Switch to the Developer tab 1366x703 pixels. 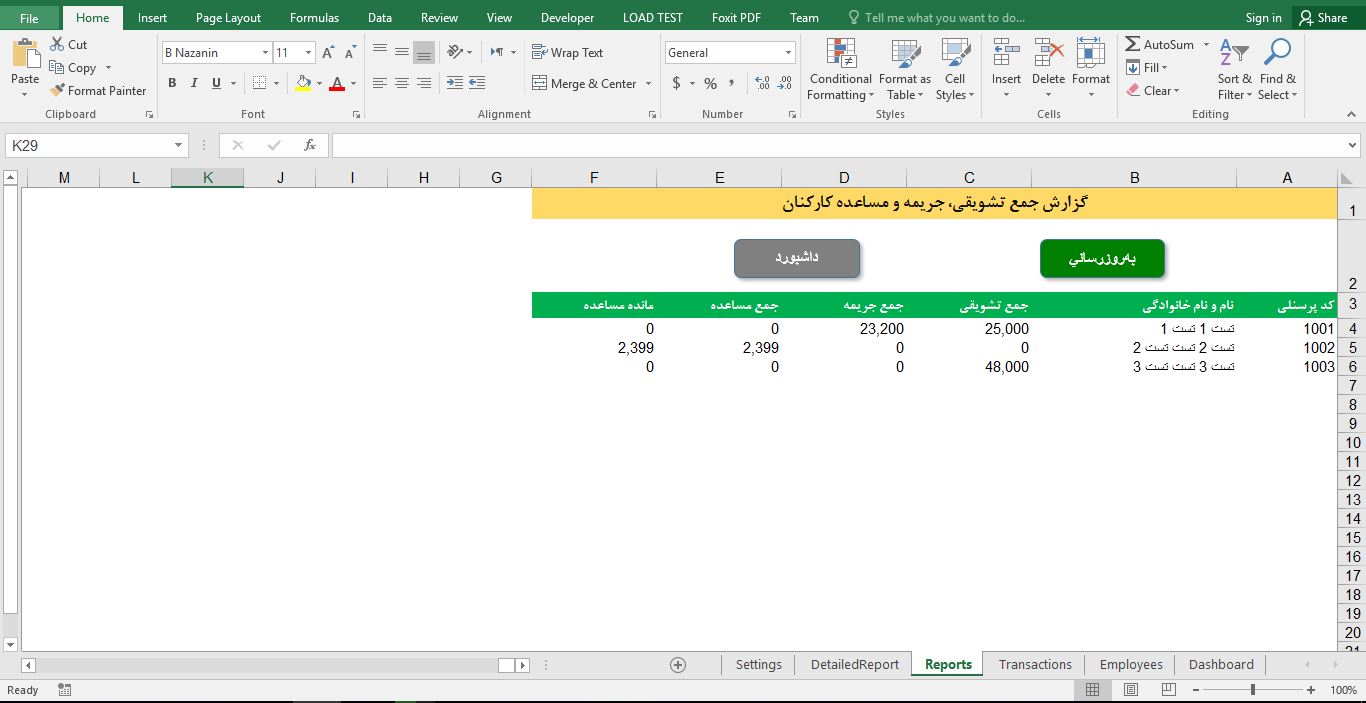[x=567, y=17]
